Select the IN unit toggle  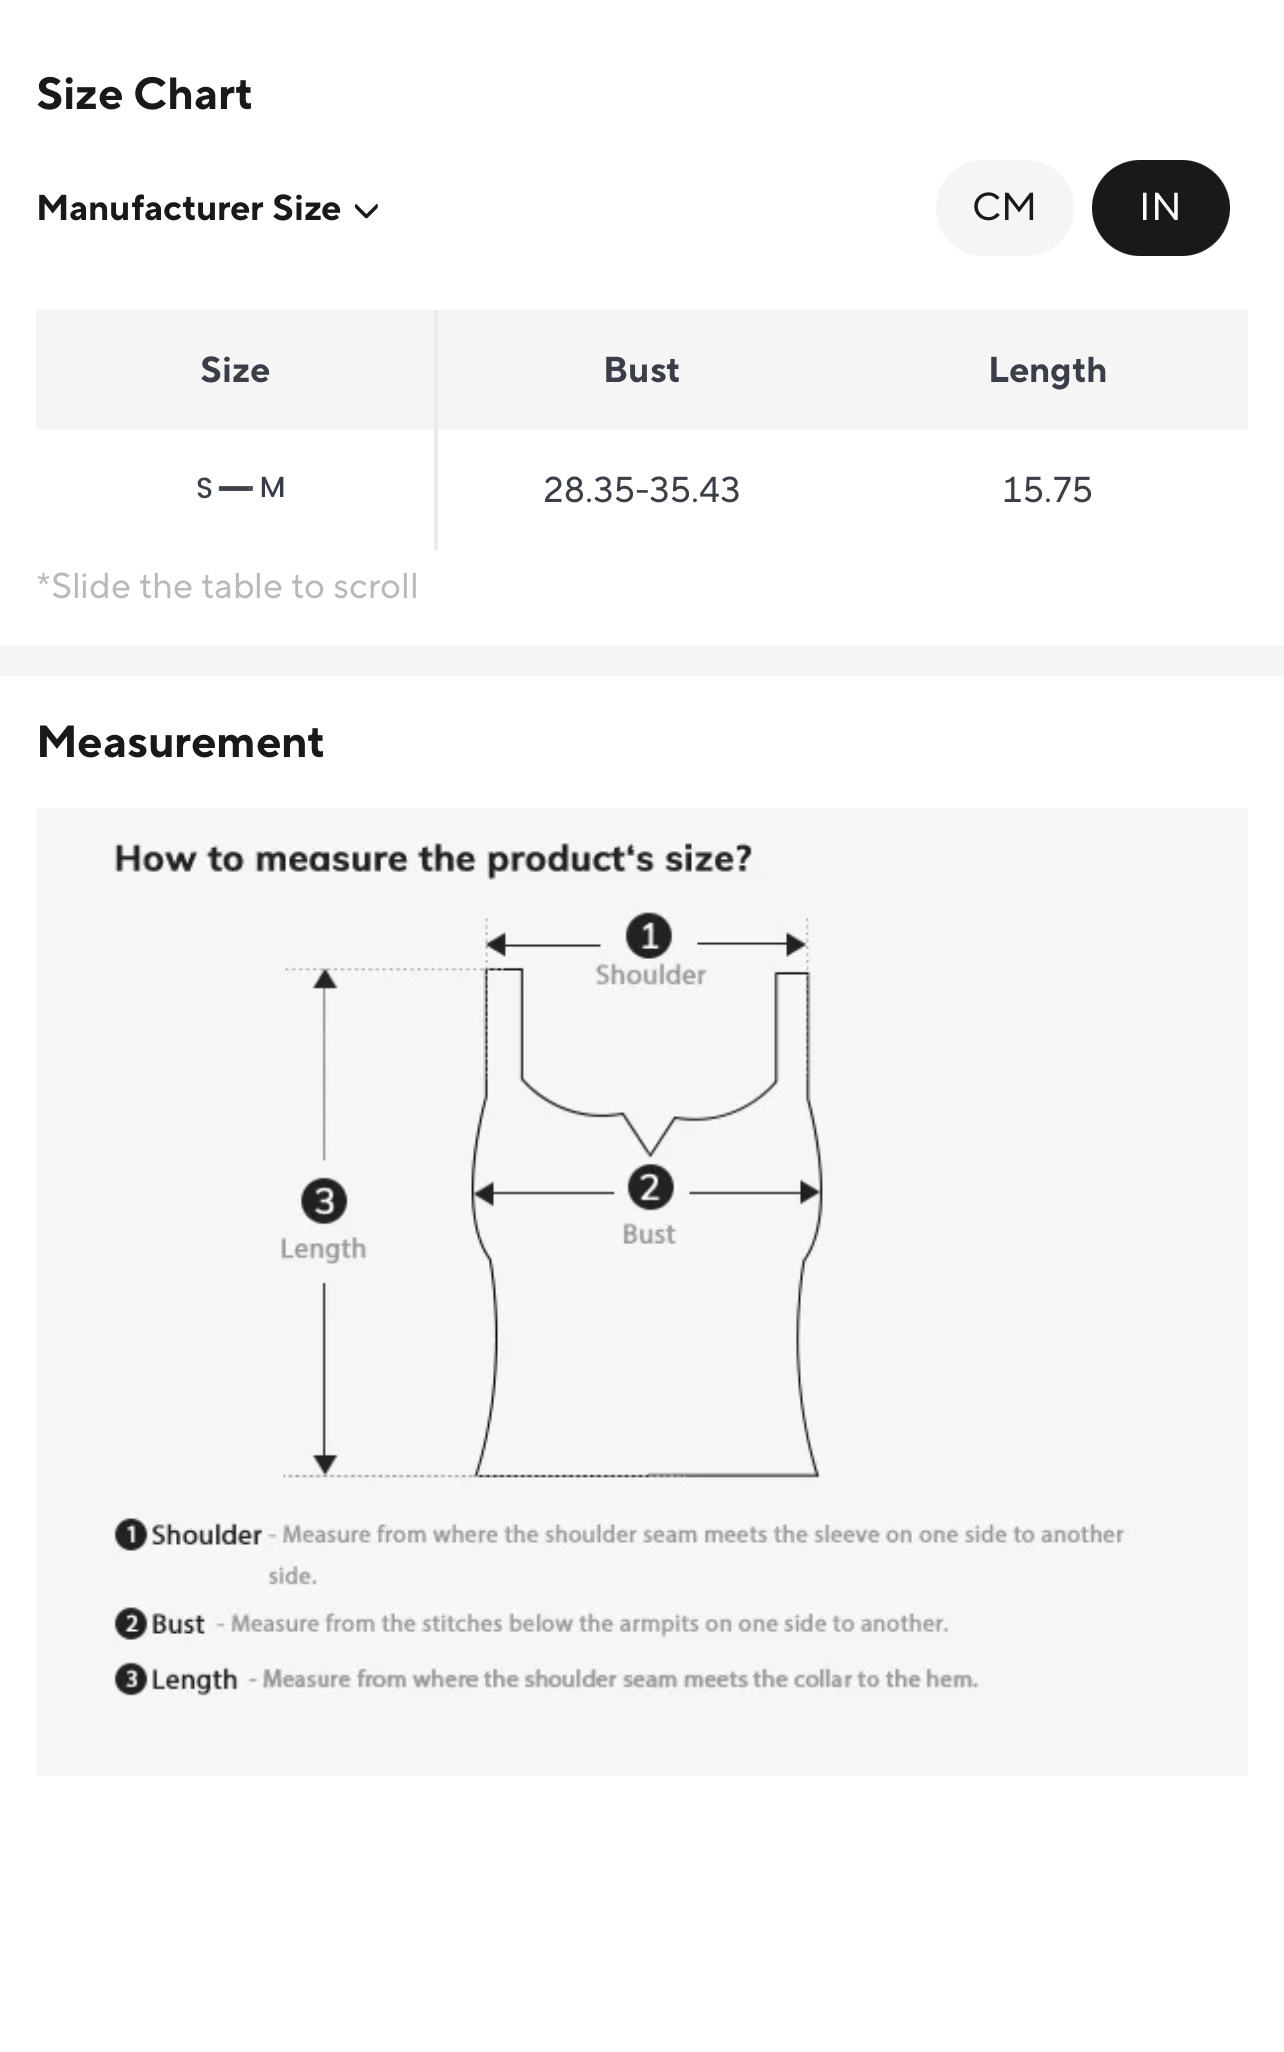pyautogui.click(x=1160, y=207)
